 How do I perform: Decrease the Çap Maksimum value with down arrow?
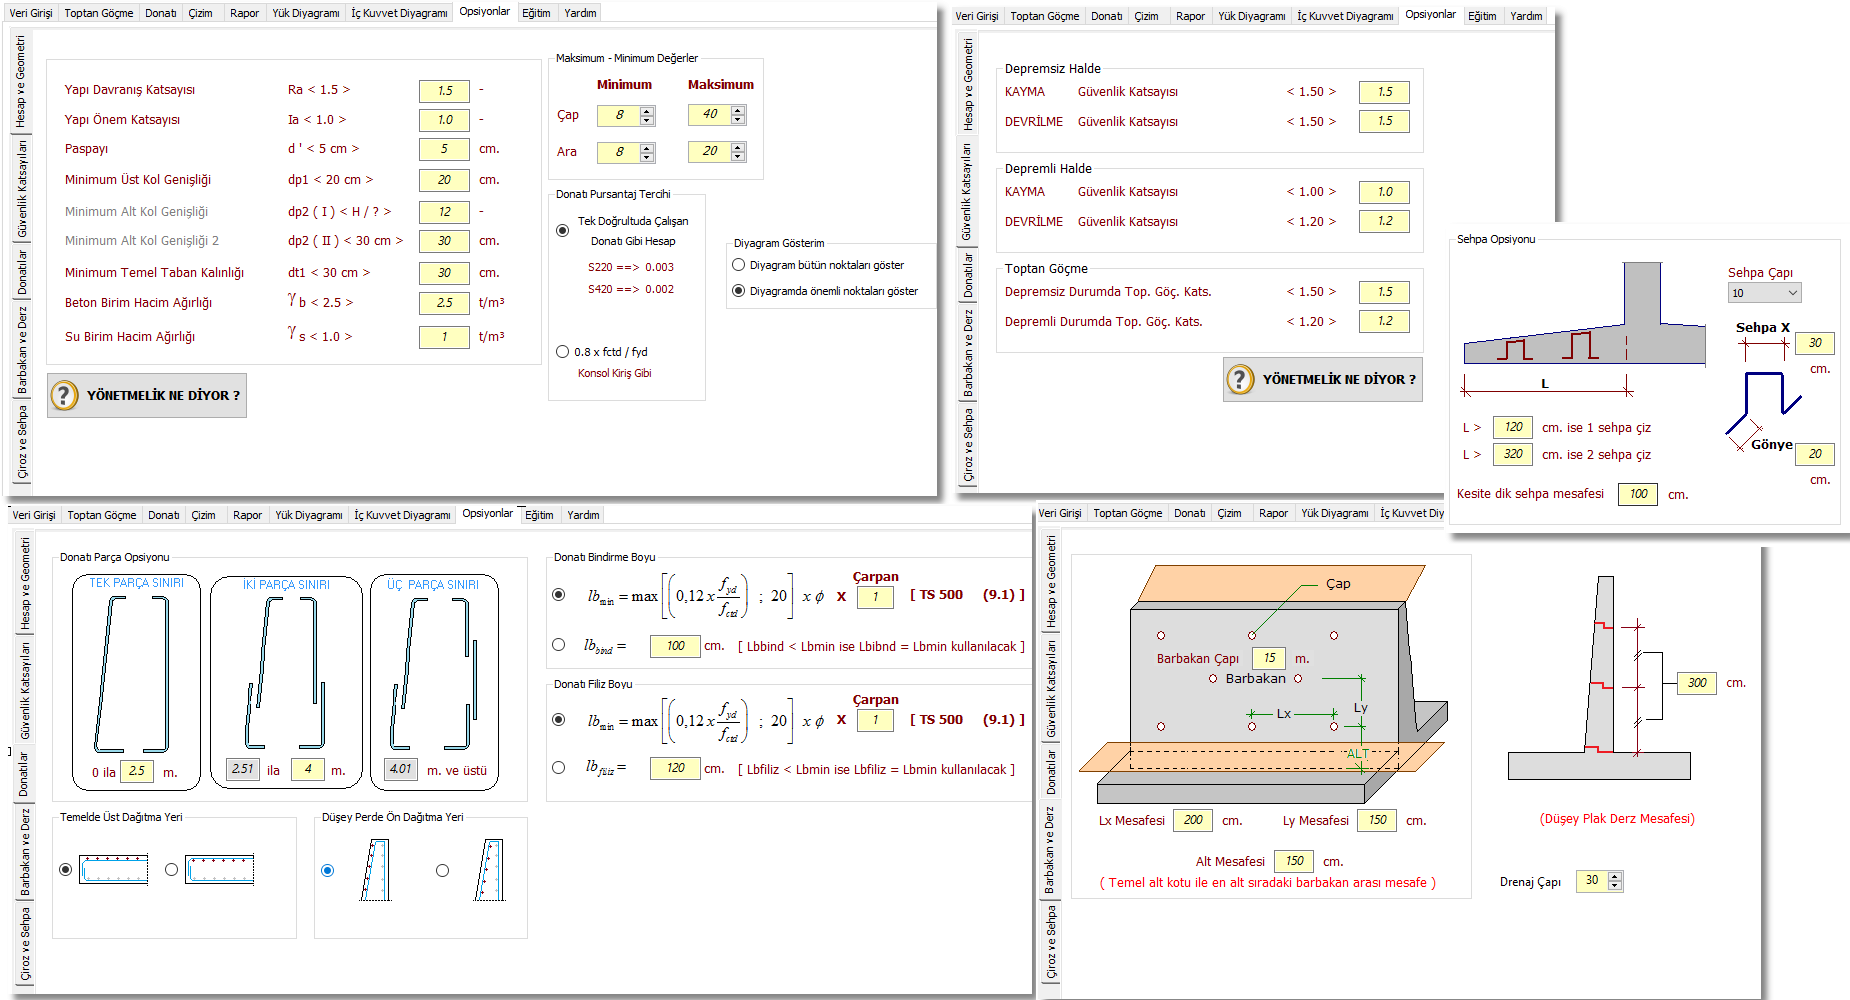pyautogui.click(x=738, y=120)
